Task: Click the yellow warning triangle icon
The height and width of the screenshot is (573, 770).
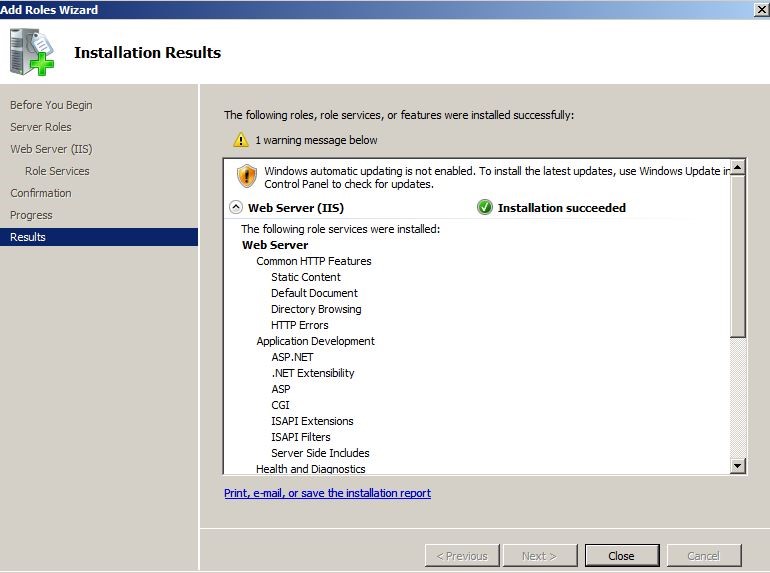Action: [x=241, y=140]
